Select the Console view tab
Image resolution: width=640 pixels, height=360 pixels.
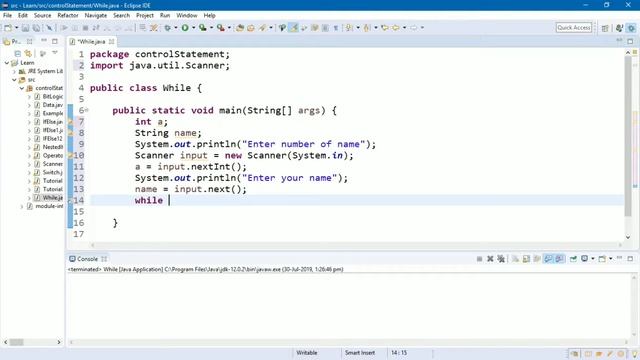87,259
